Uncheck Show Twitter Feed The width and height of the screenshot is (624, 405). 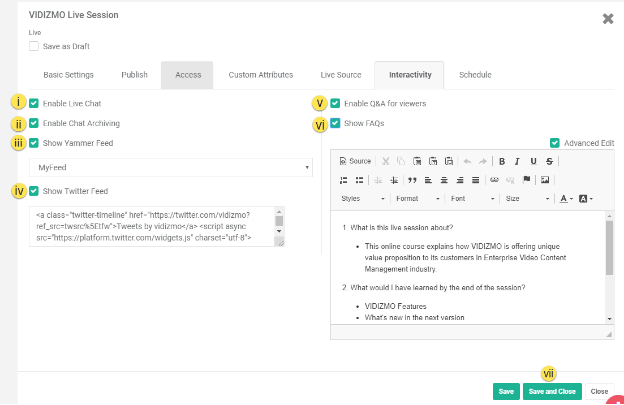35,191
